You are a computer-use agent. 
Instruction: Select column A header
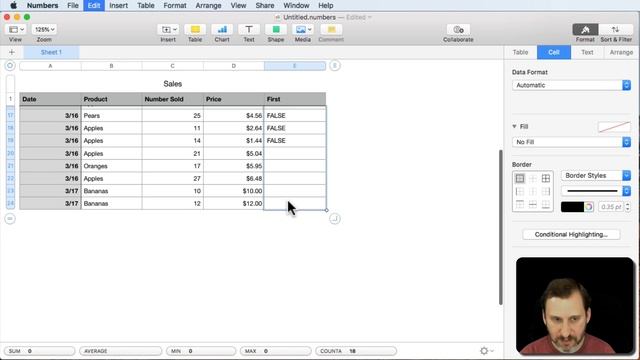click(x=50, y=66)
